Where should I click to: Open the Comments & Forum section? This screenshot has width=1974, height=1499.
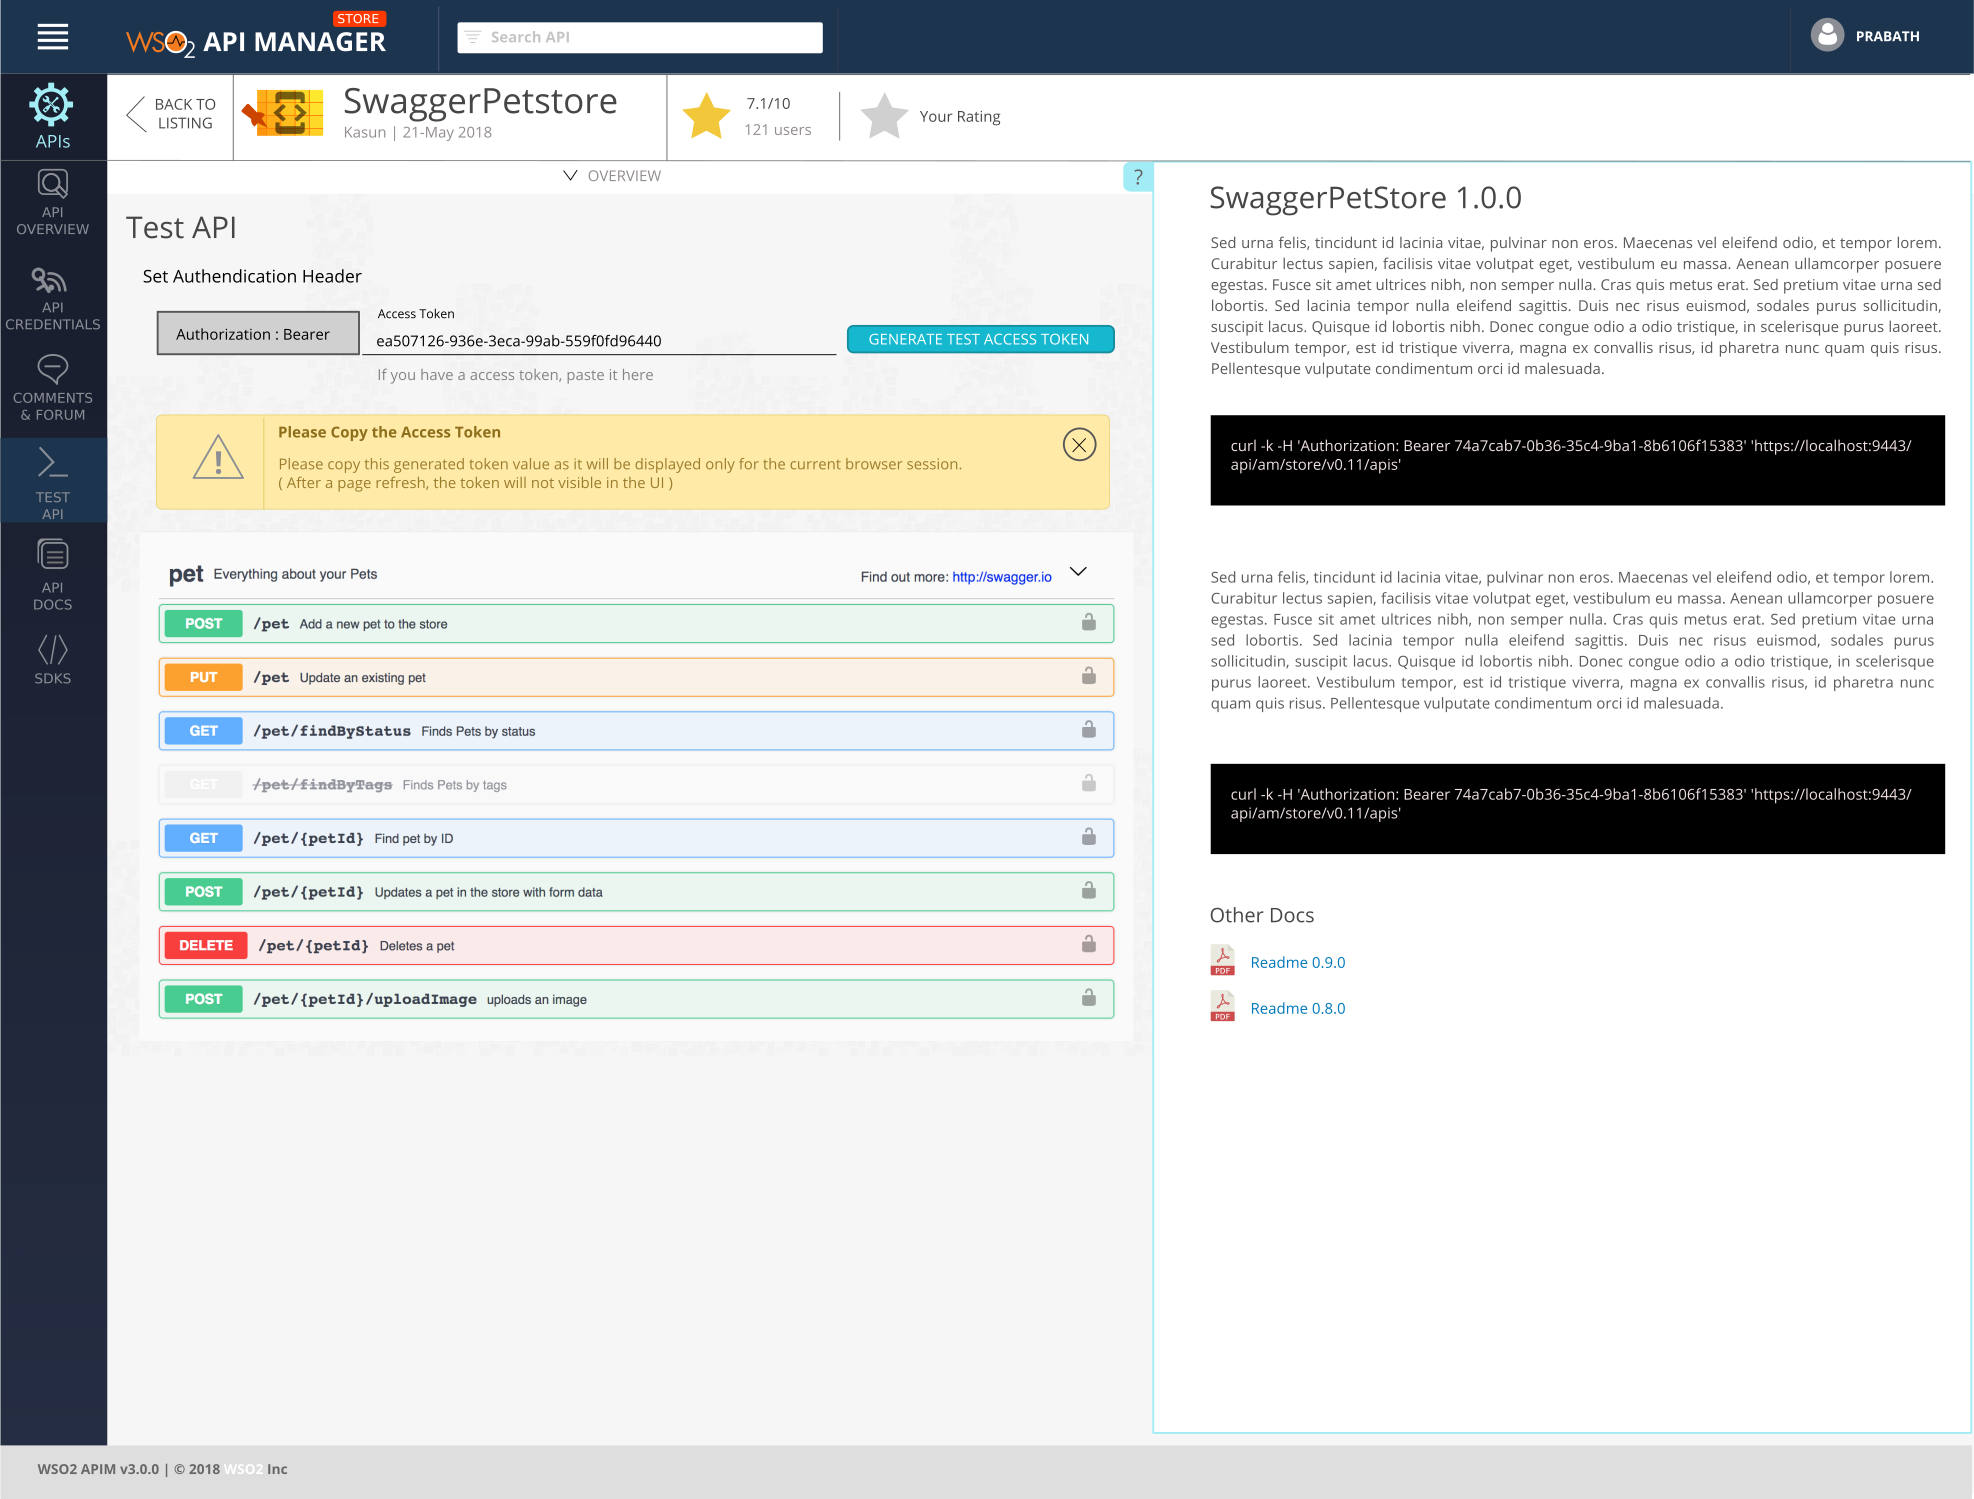tap(52, 388)
